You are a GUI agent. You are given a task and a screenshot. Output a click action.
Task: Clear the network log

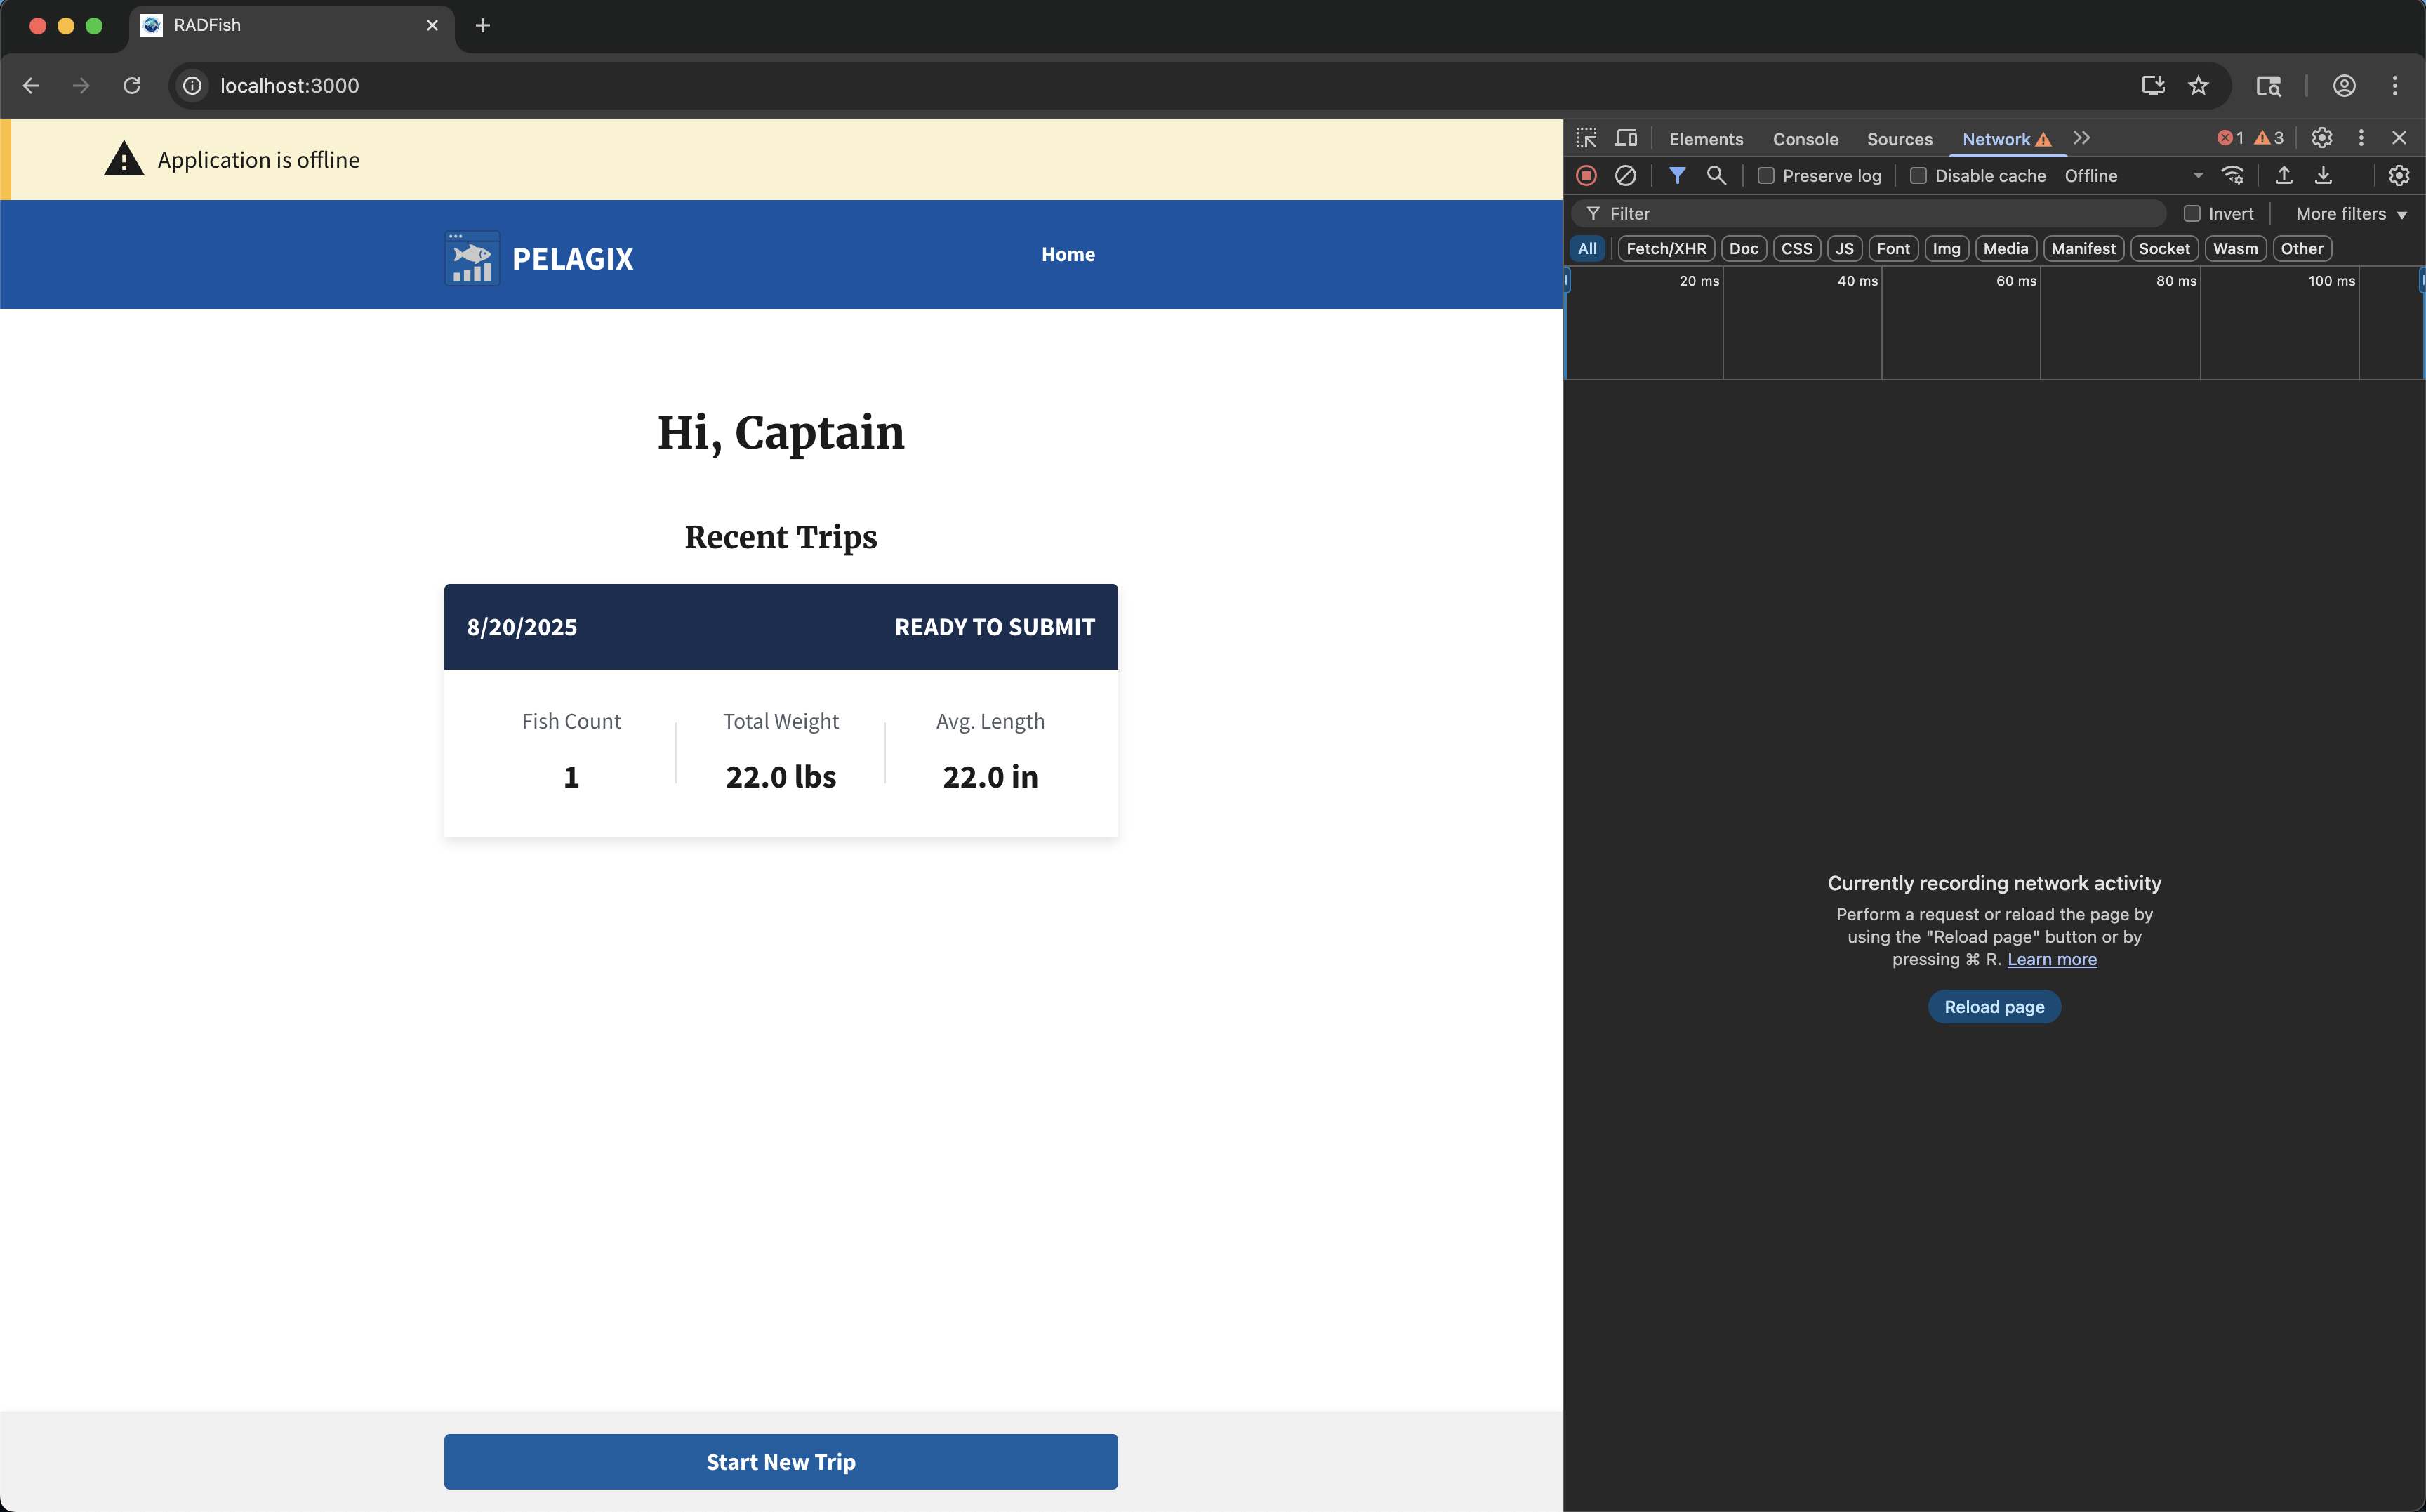pyautogui.click(x=1626, y=176)
